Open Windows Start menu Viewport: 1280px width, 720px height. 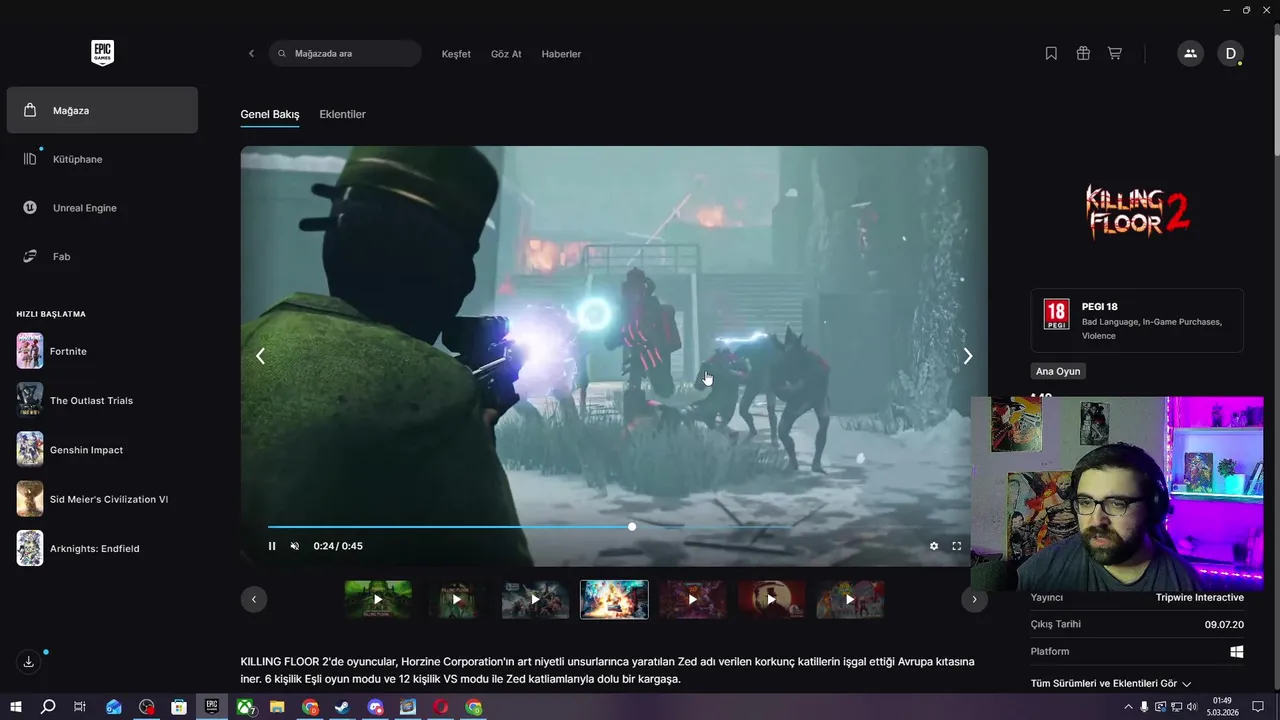[x=16, y=707]
